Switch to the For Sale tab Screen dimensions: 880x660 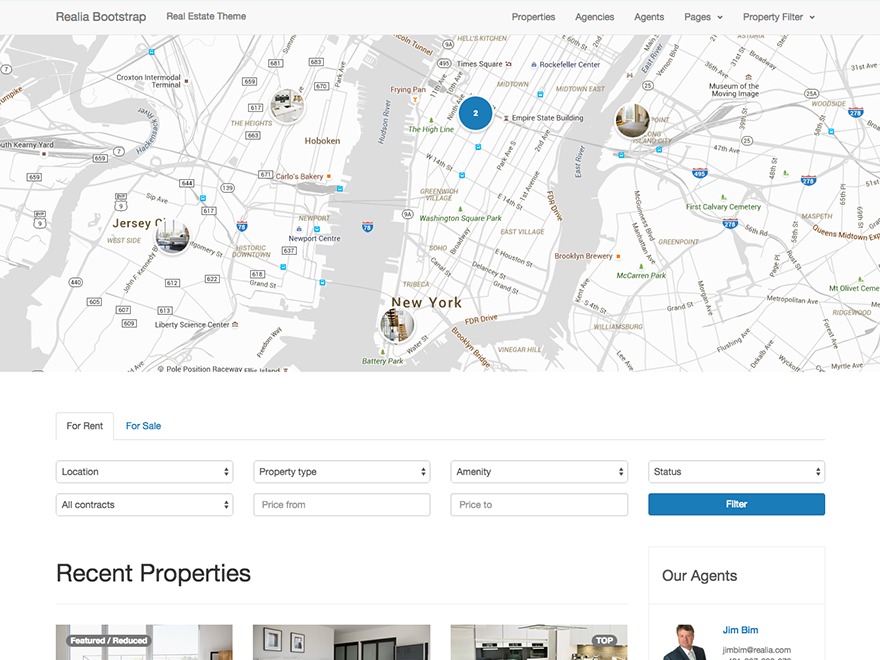[x=143, y=426]
